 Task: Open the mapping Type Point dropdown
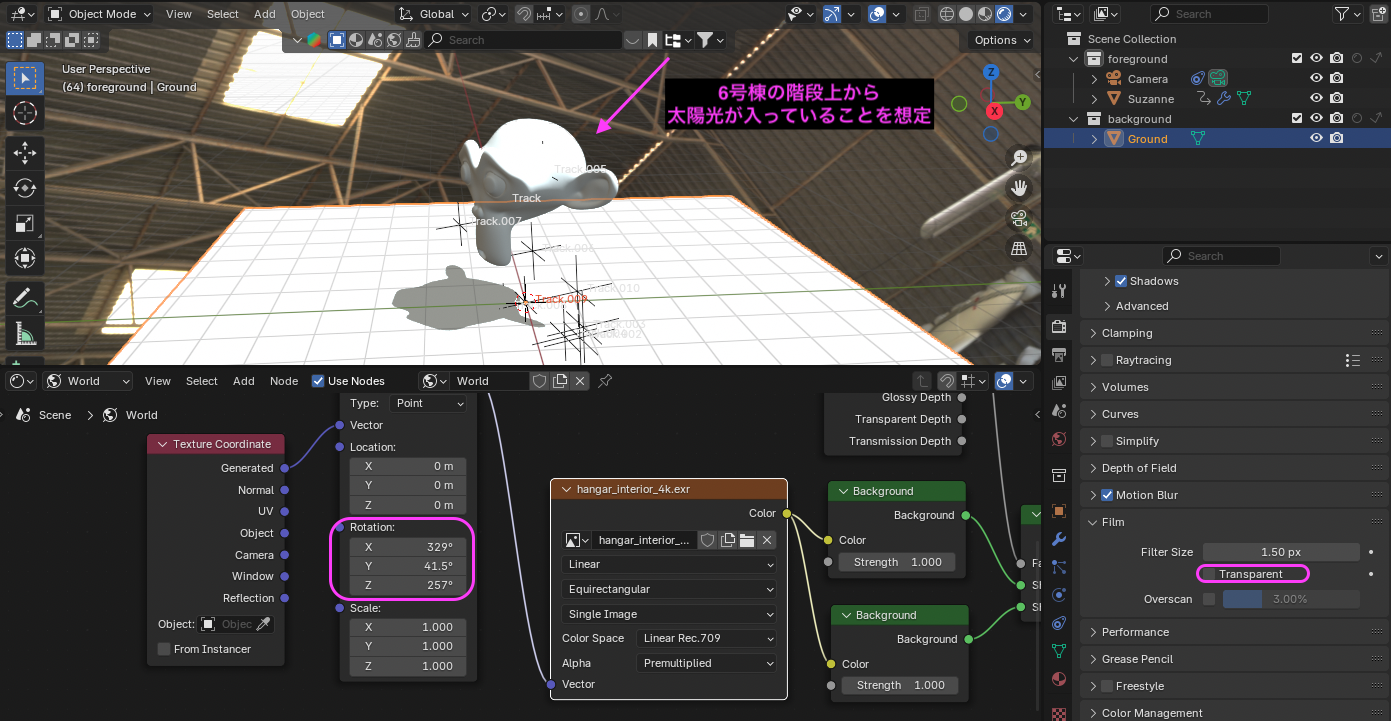pyautogui.click(x=430, y=403)
